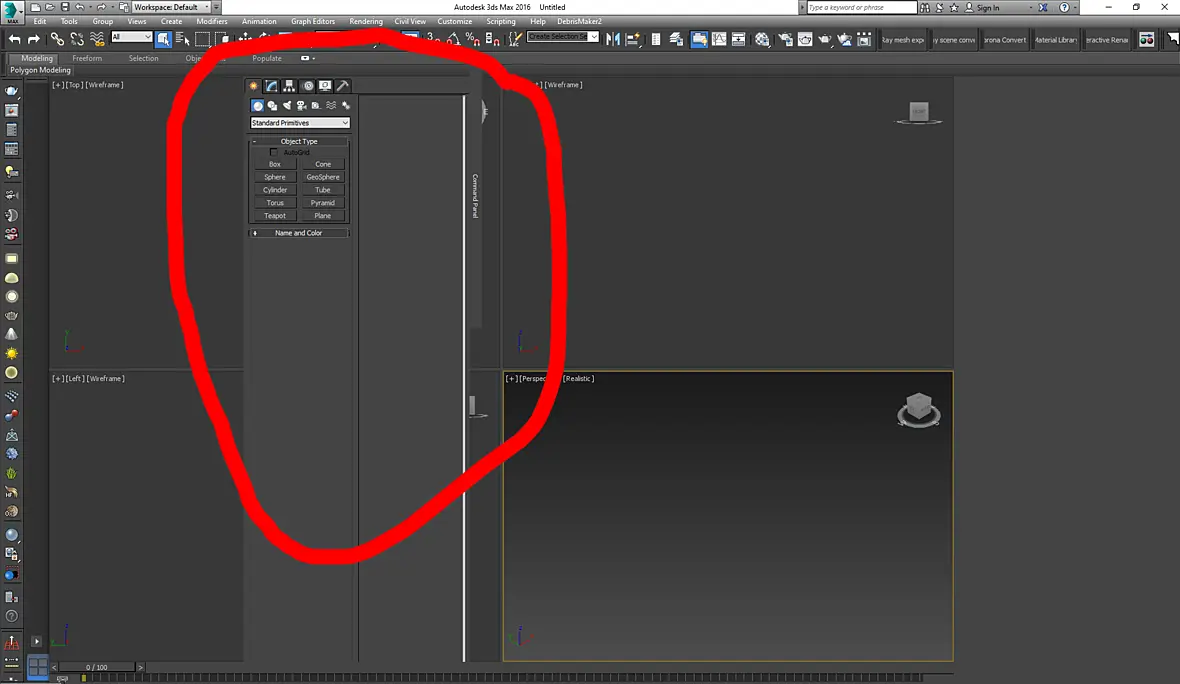The height and width of the screenshot is (684, 1180).
Task: Open the Civil View menu
Action: (x=410, y=21)
